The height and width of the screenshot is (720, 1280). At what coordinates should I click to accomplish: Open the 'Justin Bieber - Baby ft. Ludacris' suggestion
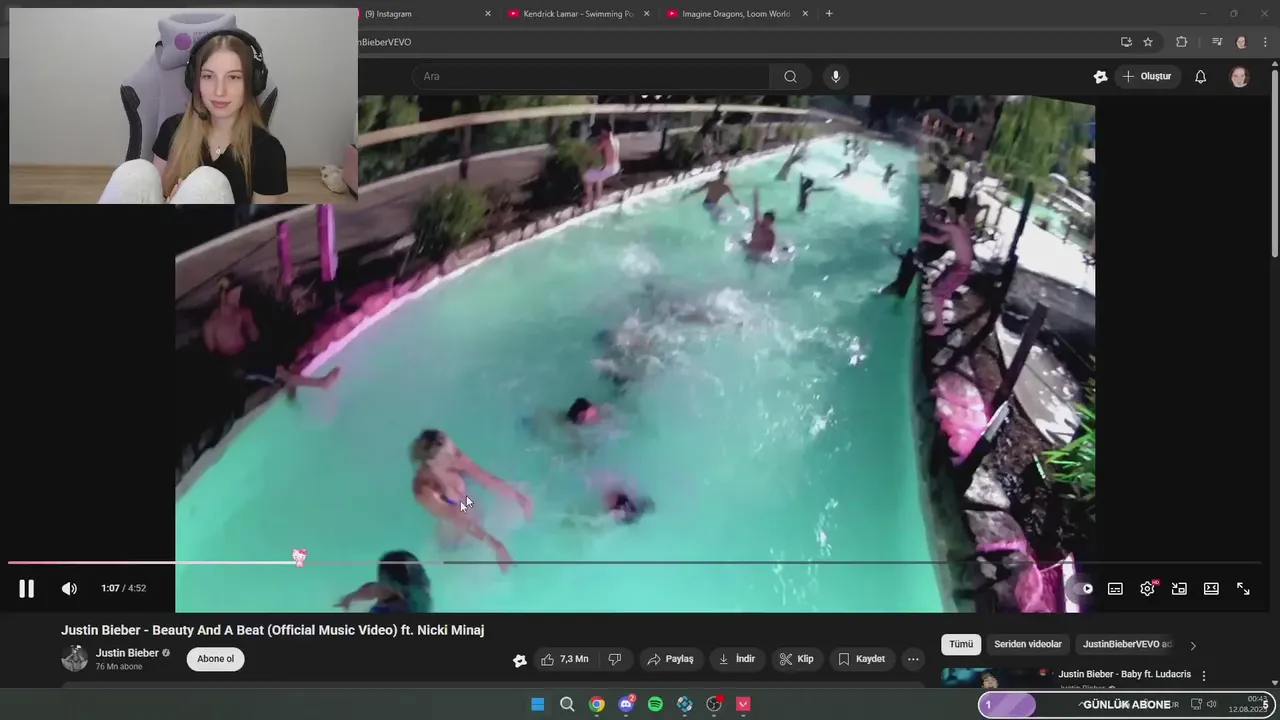[x=1124, y=674]
